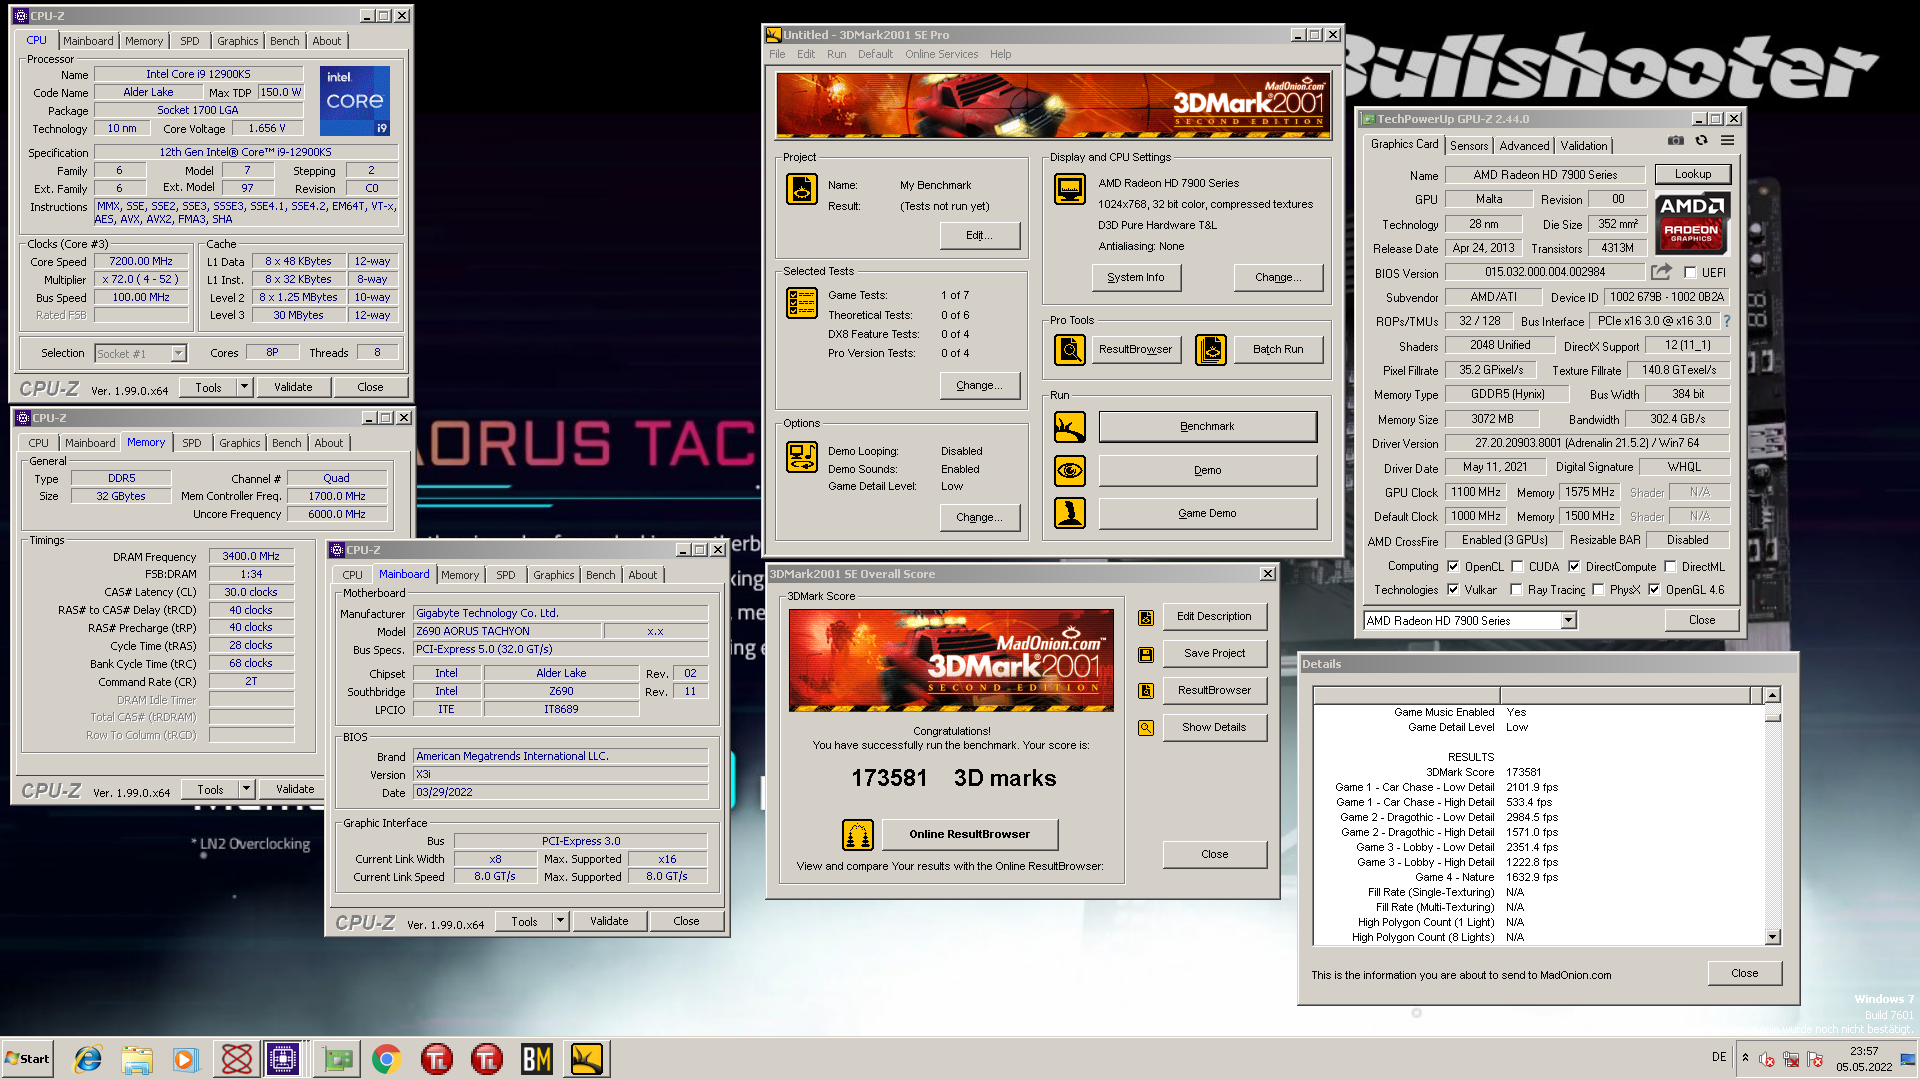Screen dimensions: 1920x1080
Task: Open Internet Explorer from the taskbar
Action: tap(88, 1059)
